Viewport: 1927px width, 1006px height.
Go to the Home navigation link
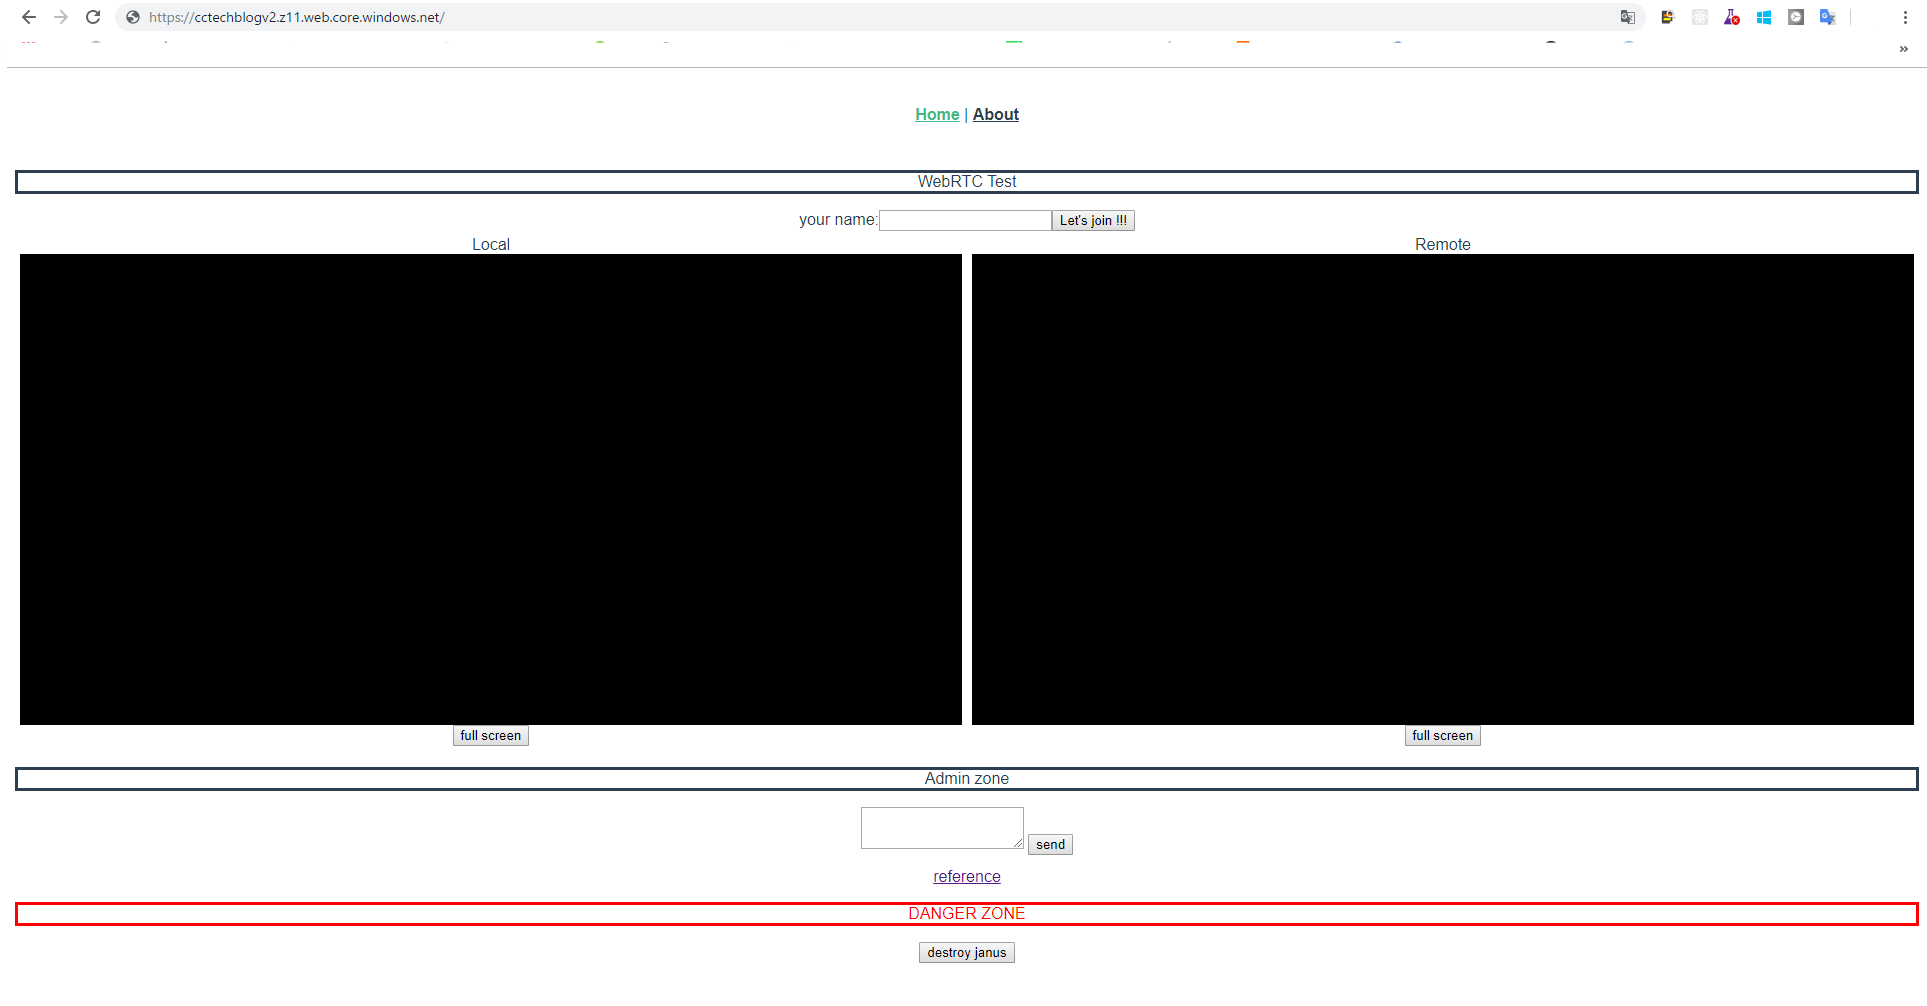coord(937,114)
